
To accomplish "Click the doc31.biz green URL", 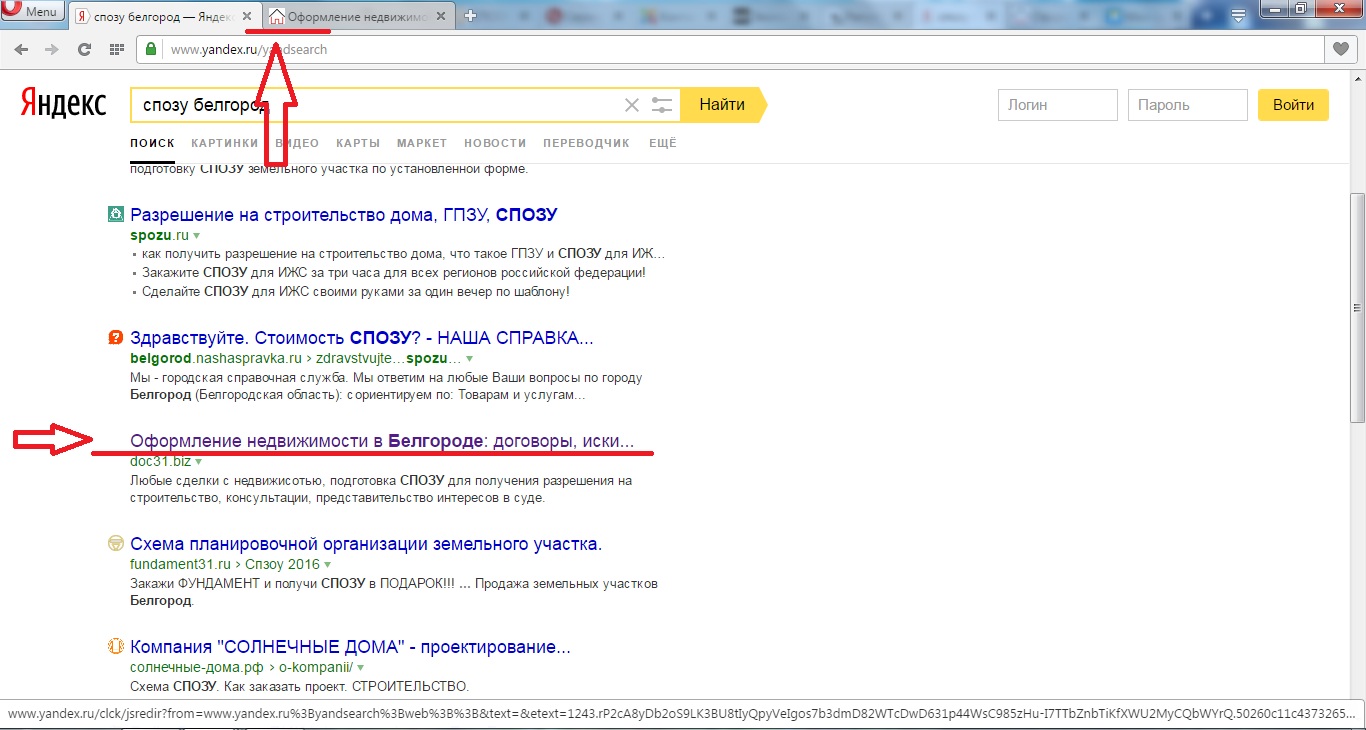I will [x=160, y=461].
